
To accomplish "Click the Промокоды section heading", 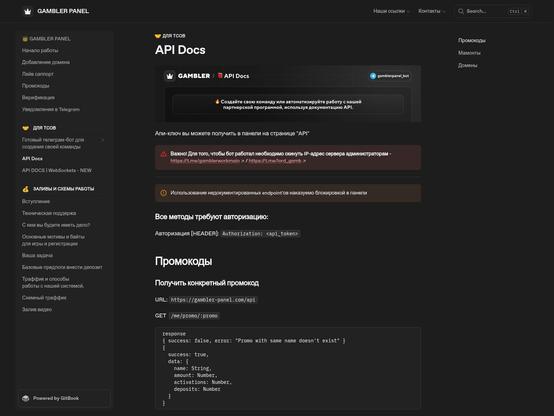I will pyautogui.click(x=183, y=261).
